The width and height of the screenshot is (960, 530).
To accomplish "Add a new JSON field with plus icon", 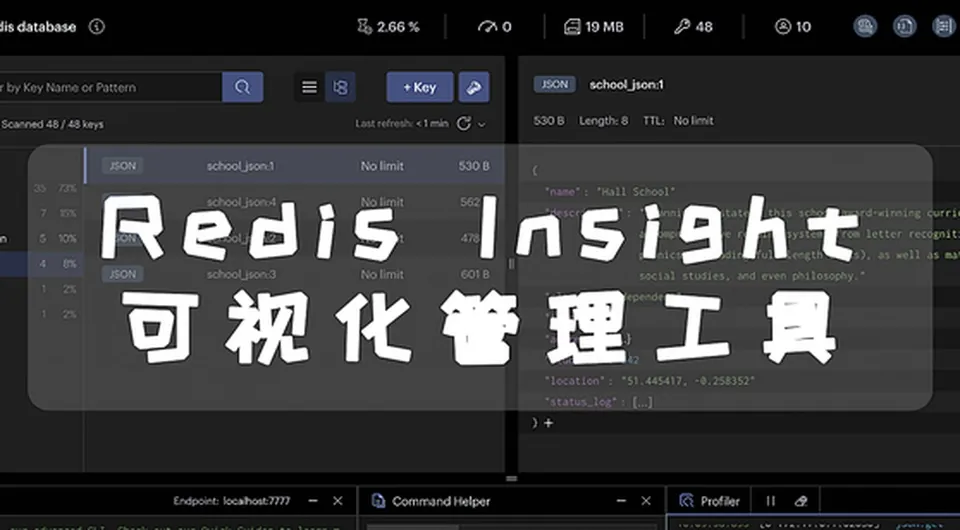I will 549,423.
